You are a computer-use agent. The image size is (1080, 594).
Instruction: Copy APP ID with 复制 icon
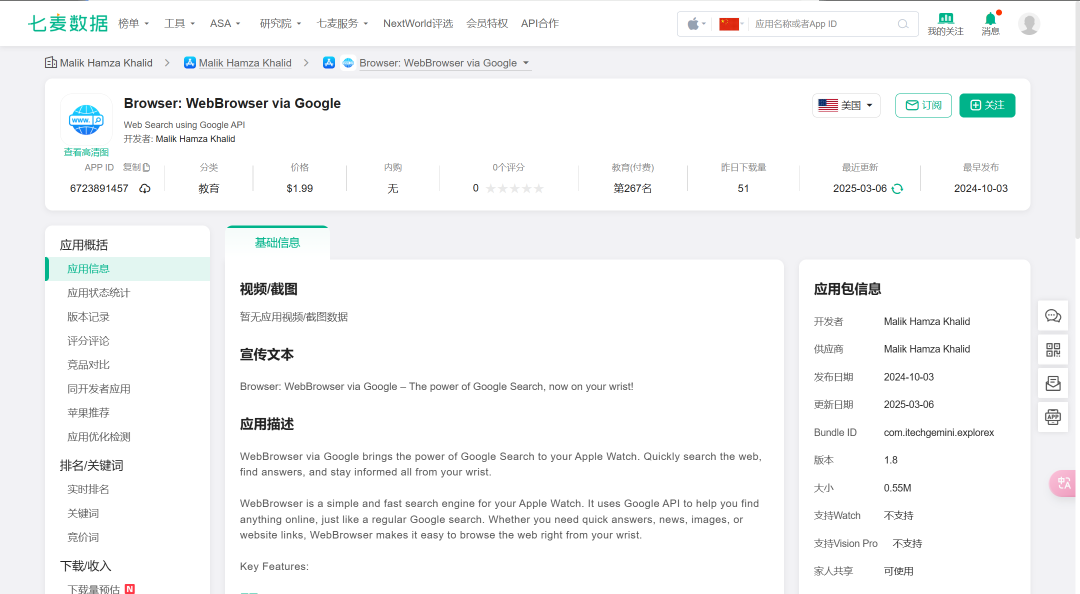click(136, 167)
